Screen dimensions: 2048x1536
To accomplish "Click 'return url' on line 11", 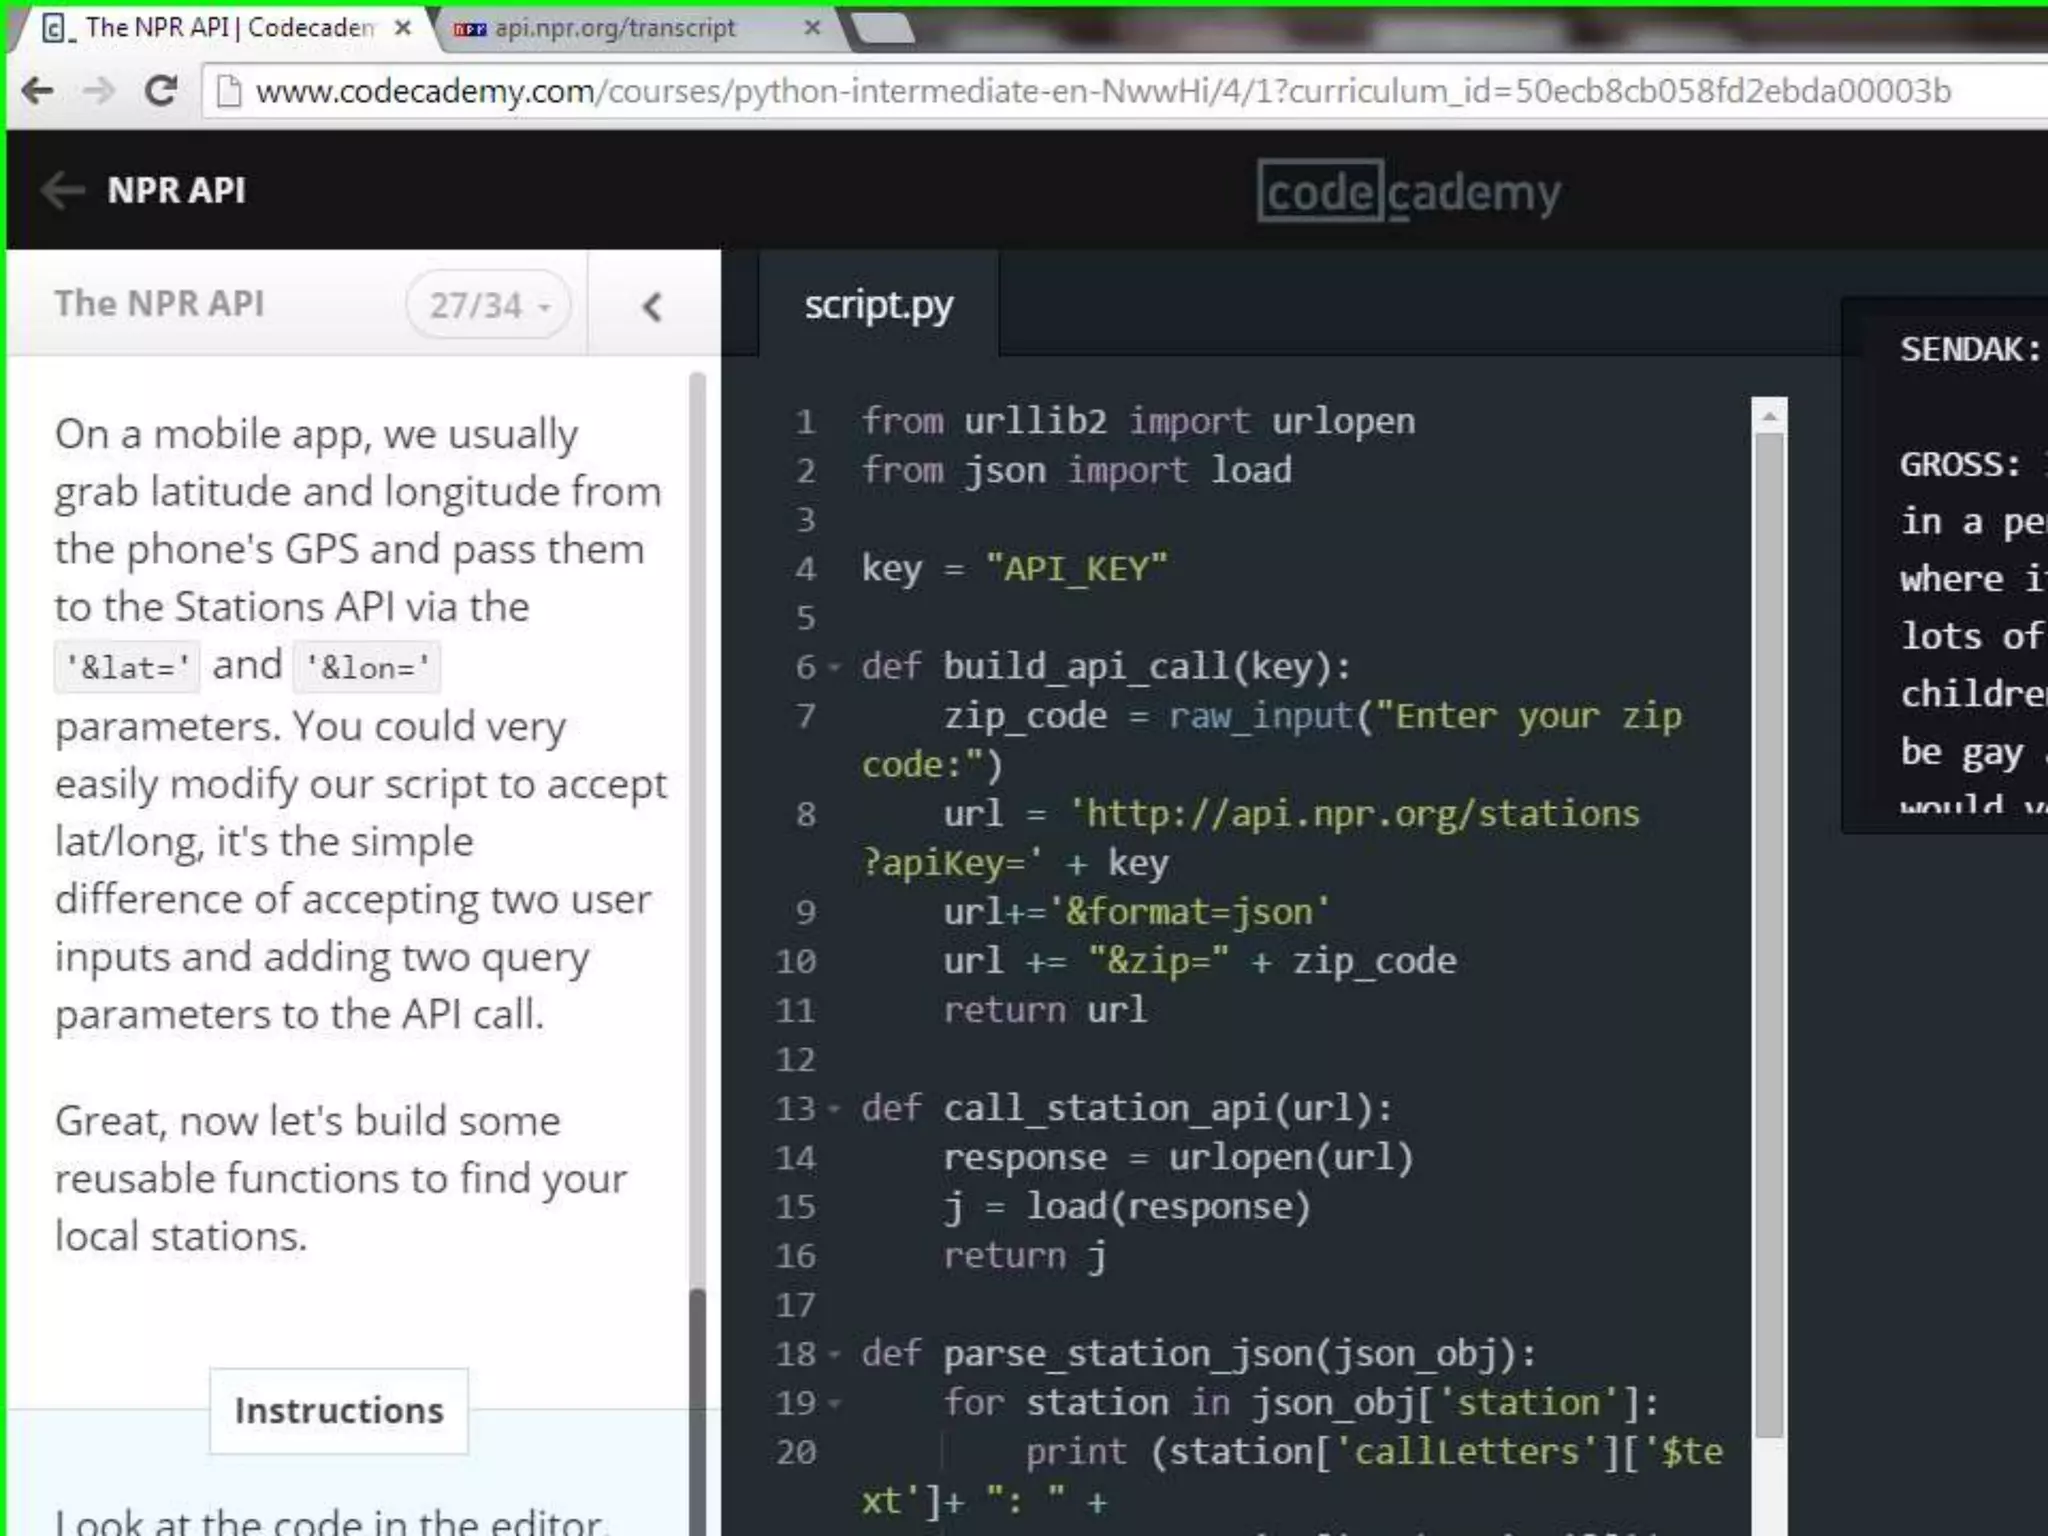I will (x=1045, y=1009).
